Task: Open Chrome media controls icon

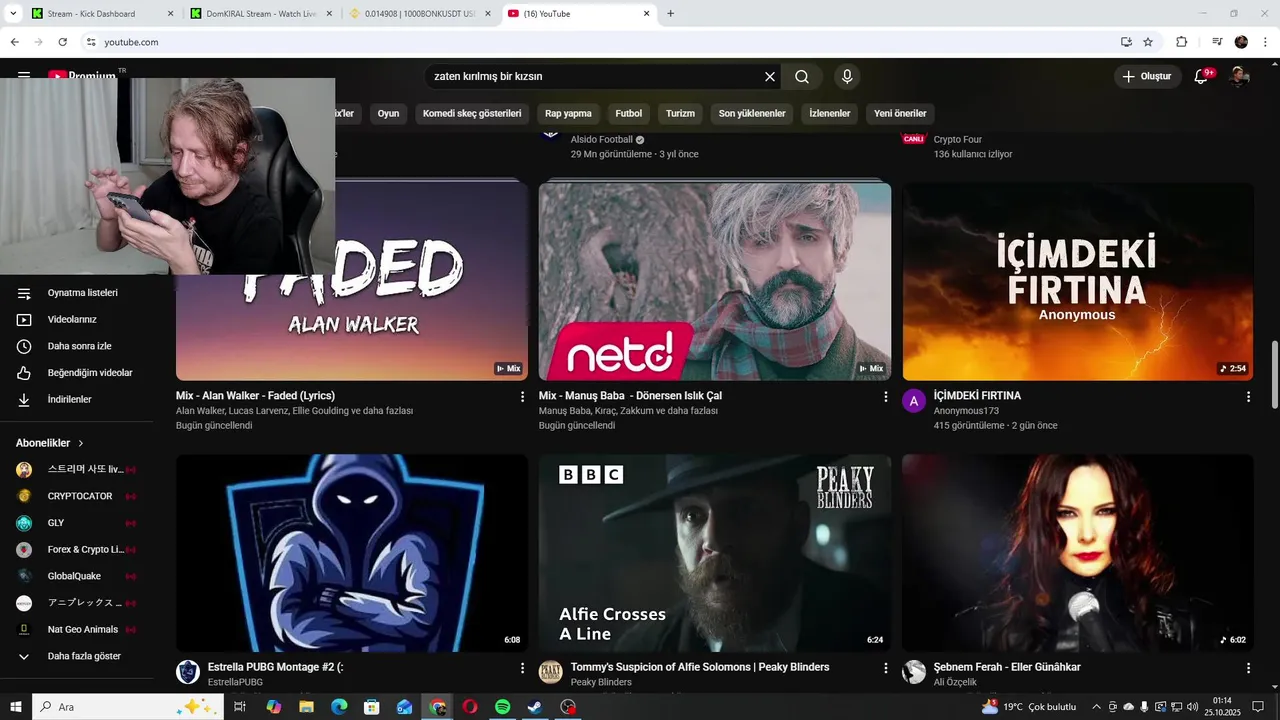Action: [x=1217, y=42]
